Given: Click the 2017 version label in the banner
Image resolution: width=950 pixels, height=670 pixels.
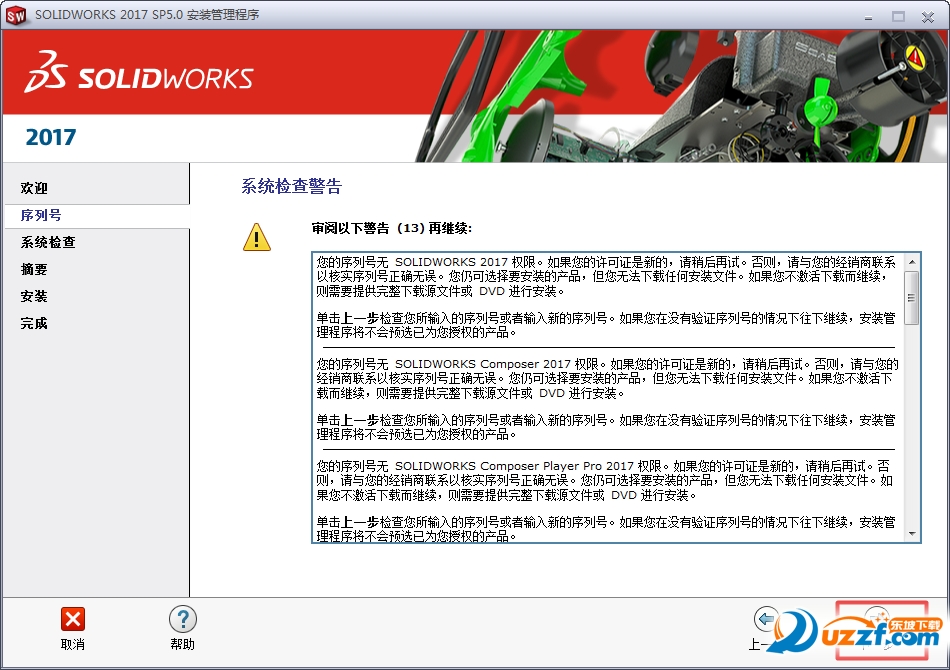Looking at the screenshot, I should (x=51, y=138).
